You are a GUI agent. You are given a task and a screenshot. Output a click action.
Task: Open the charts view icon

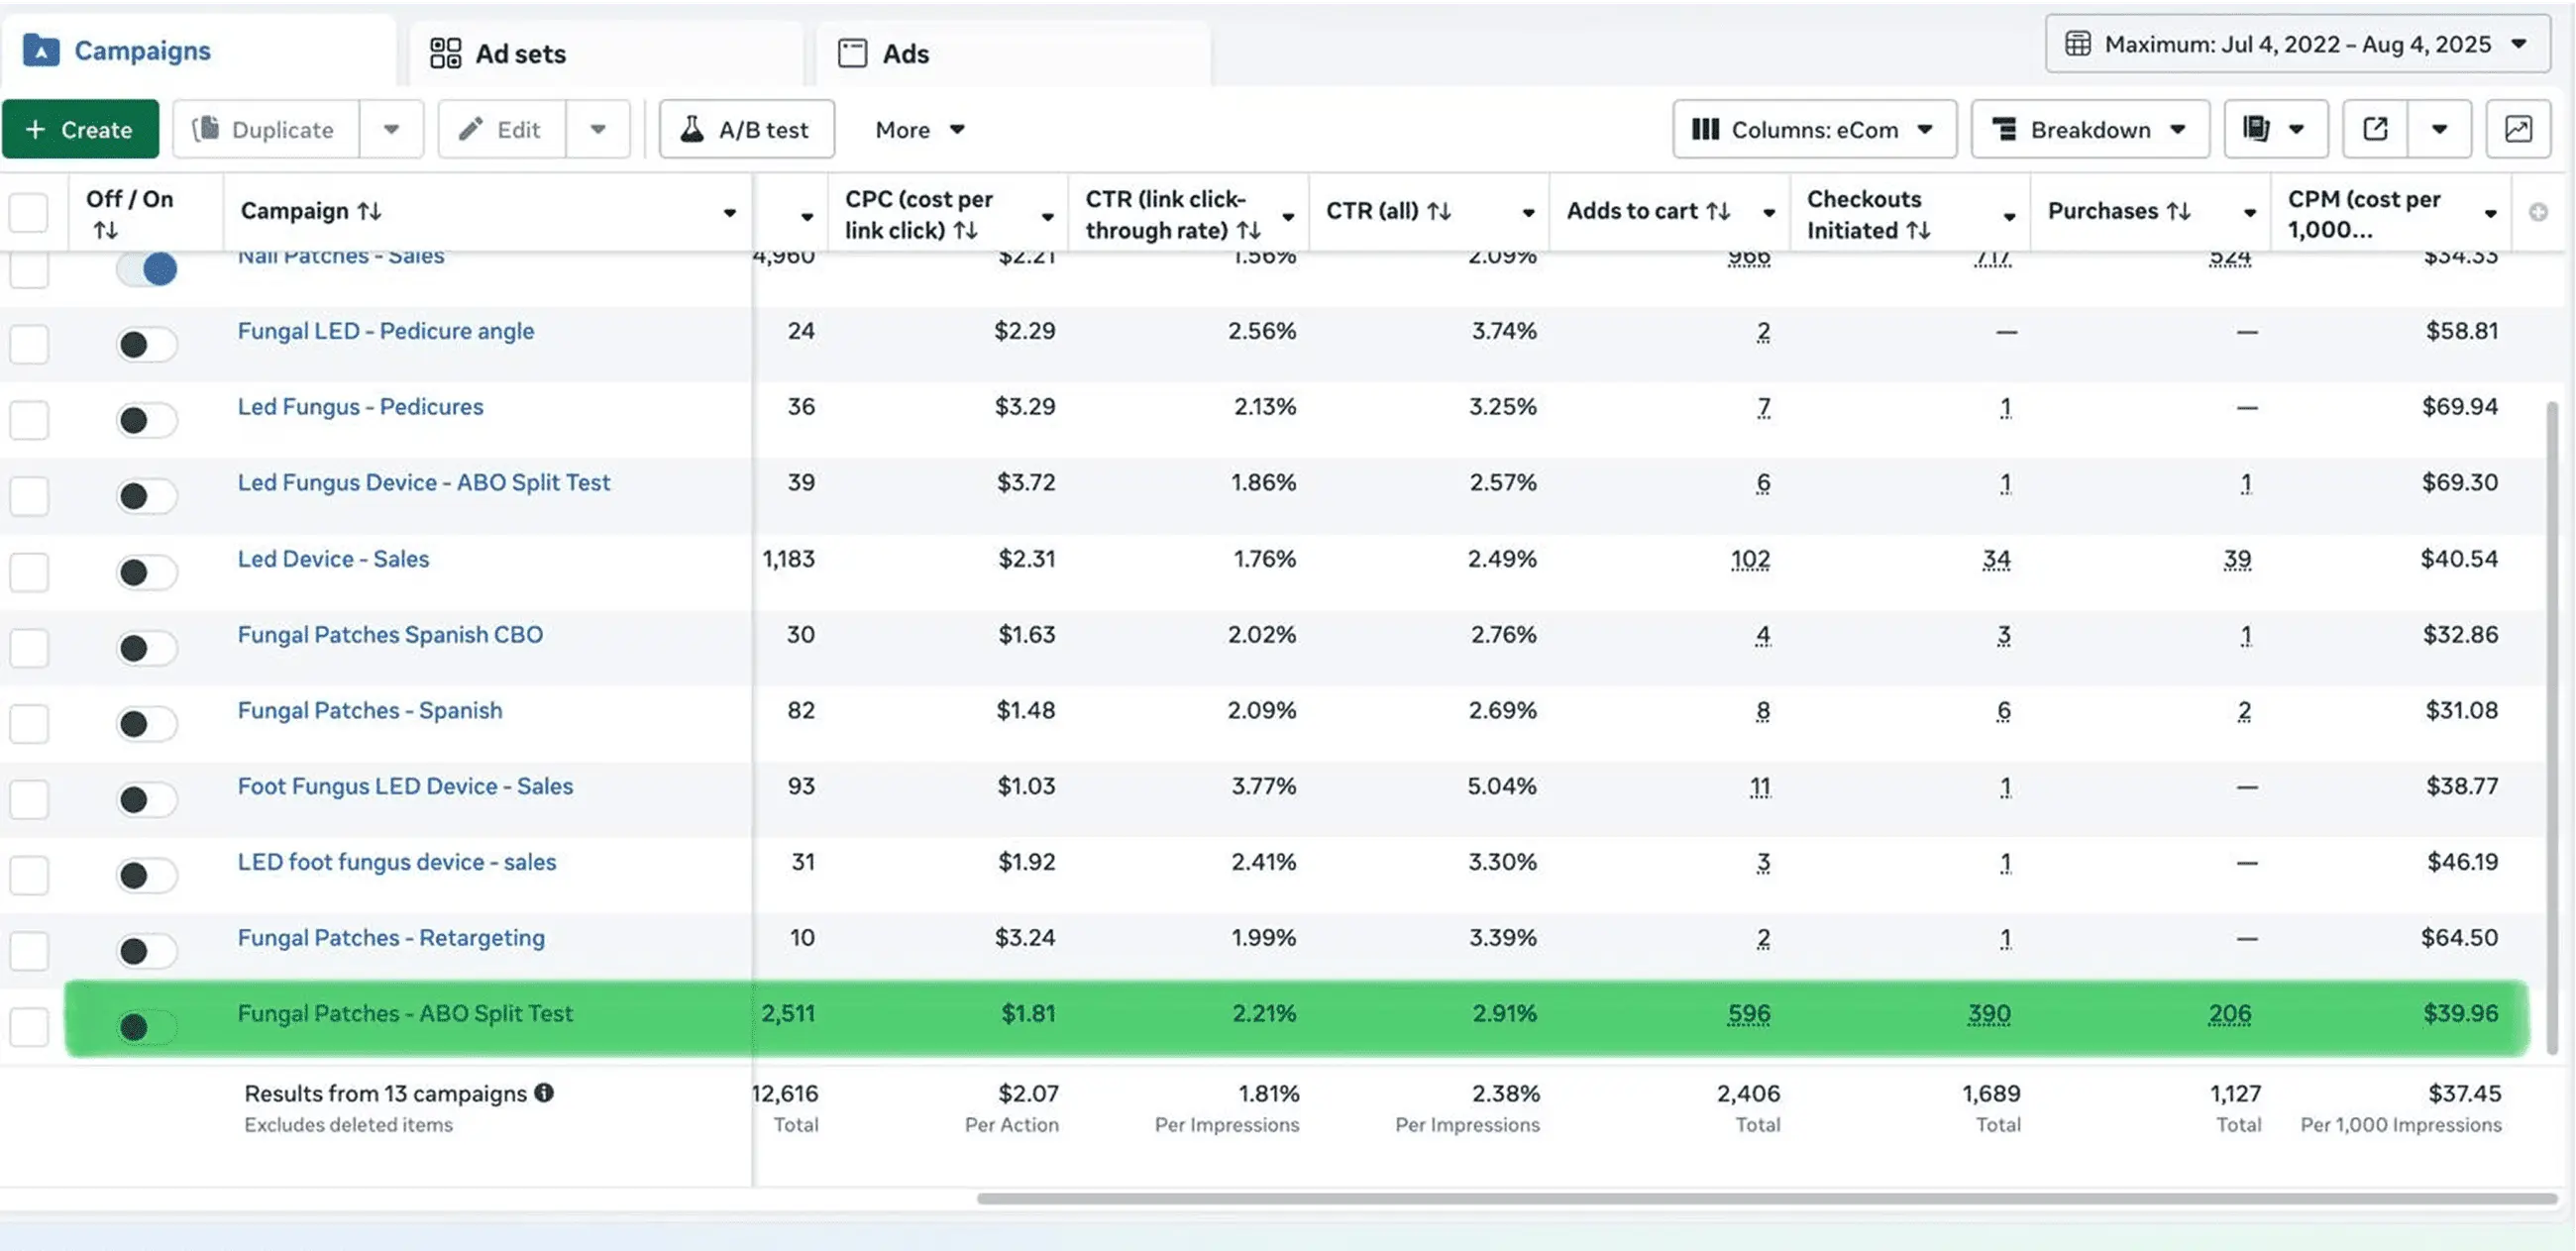[2518, 129]
